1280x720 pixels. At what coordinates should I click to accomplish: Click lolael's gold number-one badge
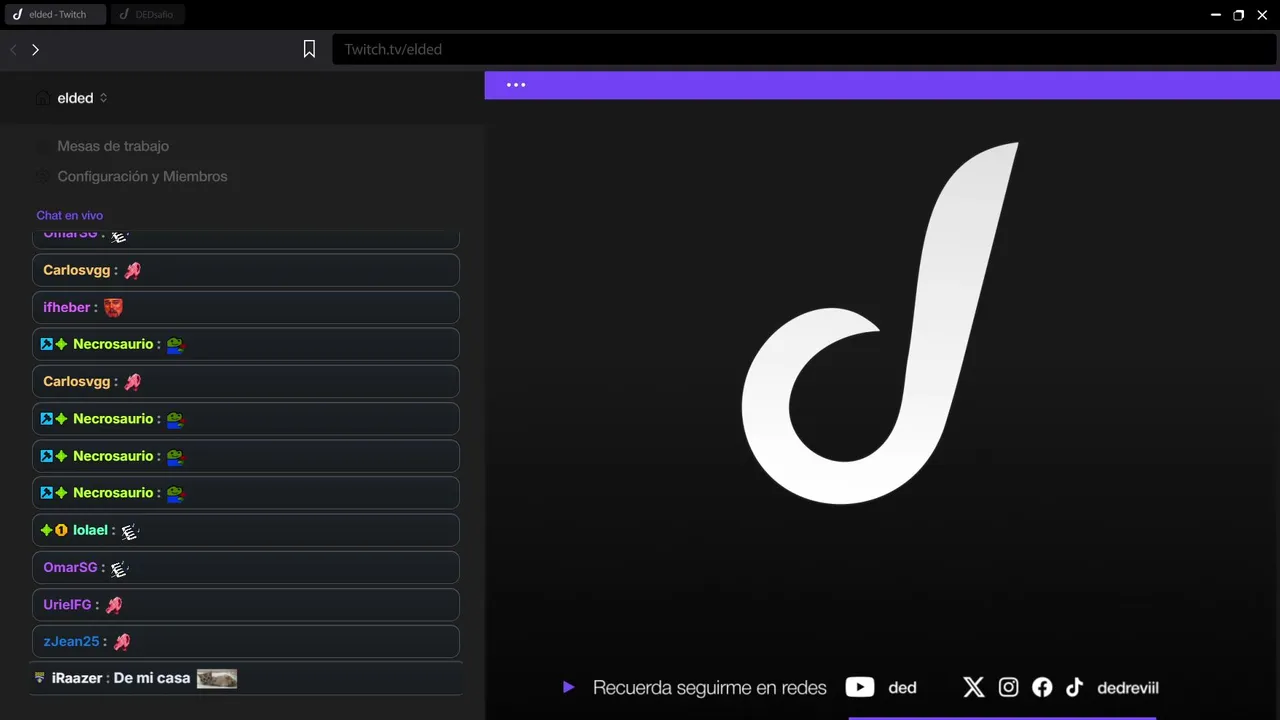coord(61,530)
